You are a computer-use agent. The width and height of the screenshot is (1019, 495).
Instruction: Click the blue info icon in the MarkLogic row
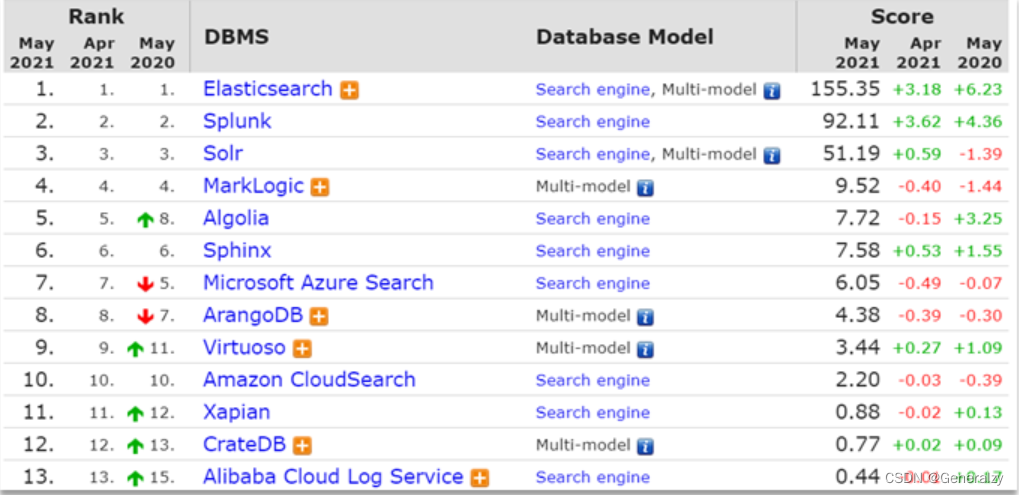point(645,188)
